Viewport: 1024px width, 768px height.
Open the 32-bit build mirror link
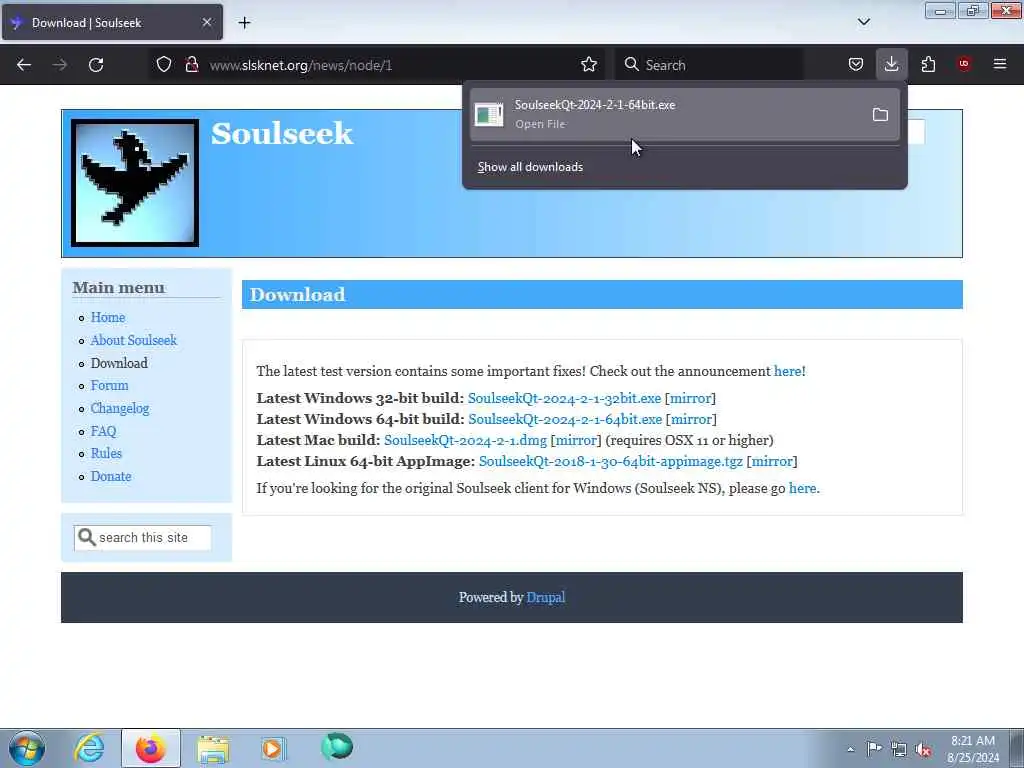tap(690, 398)
